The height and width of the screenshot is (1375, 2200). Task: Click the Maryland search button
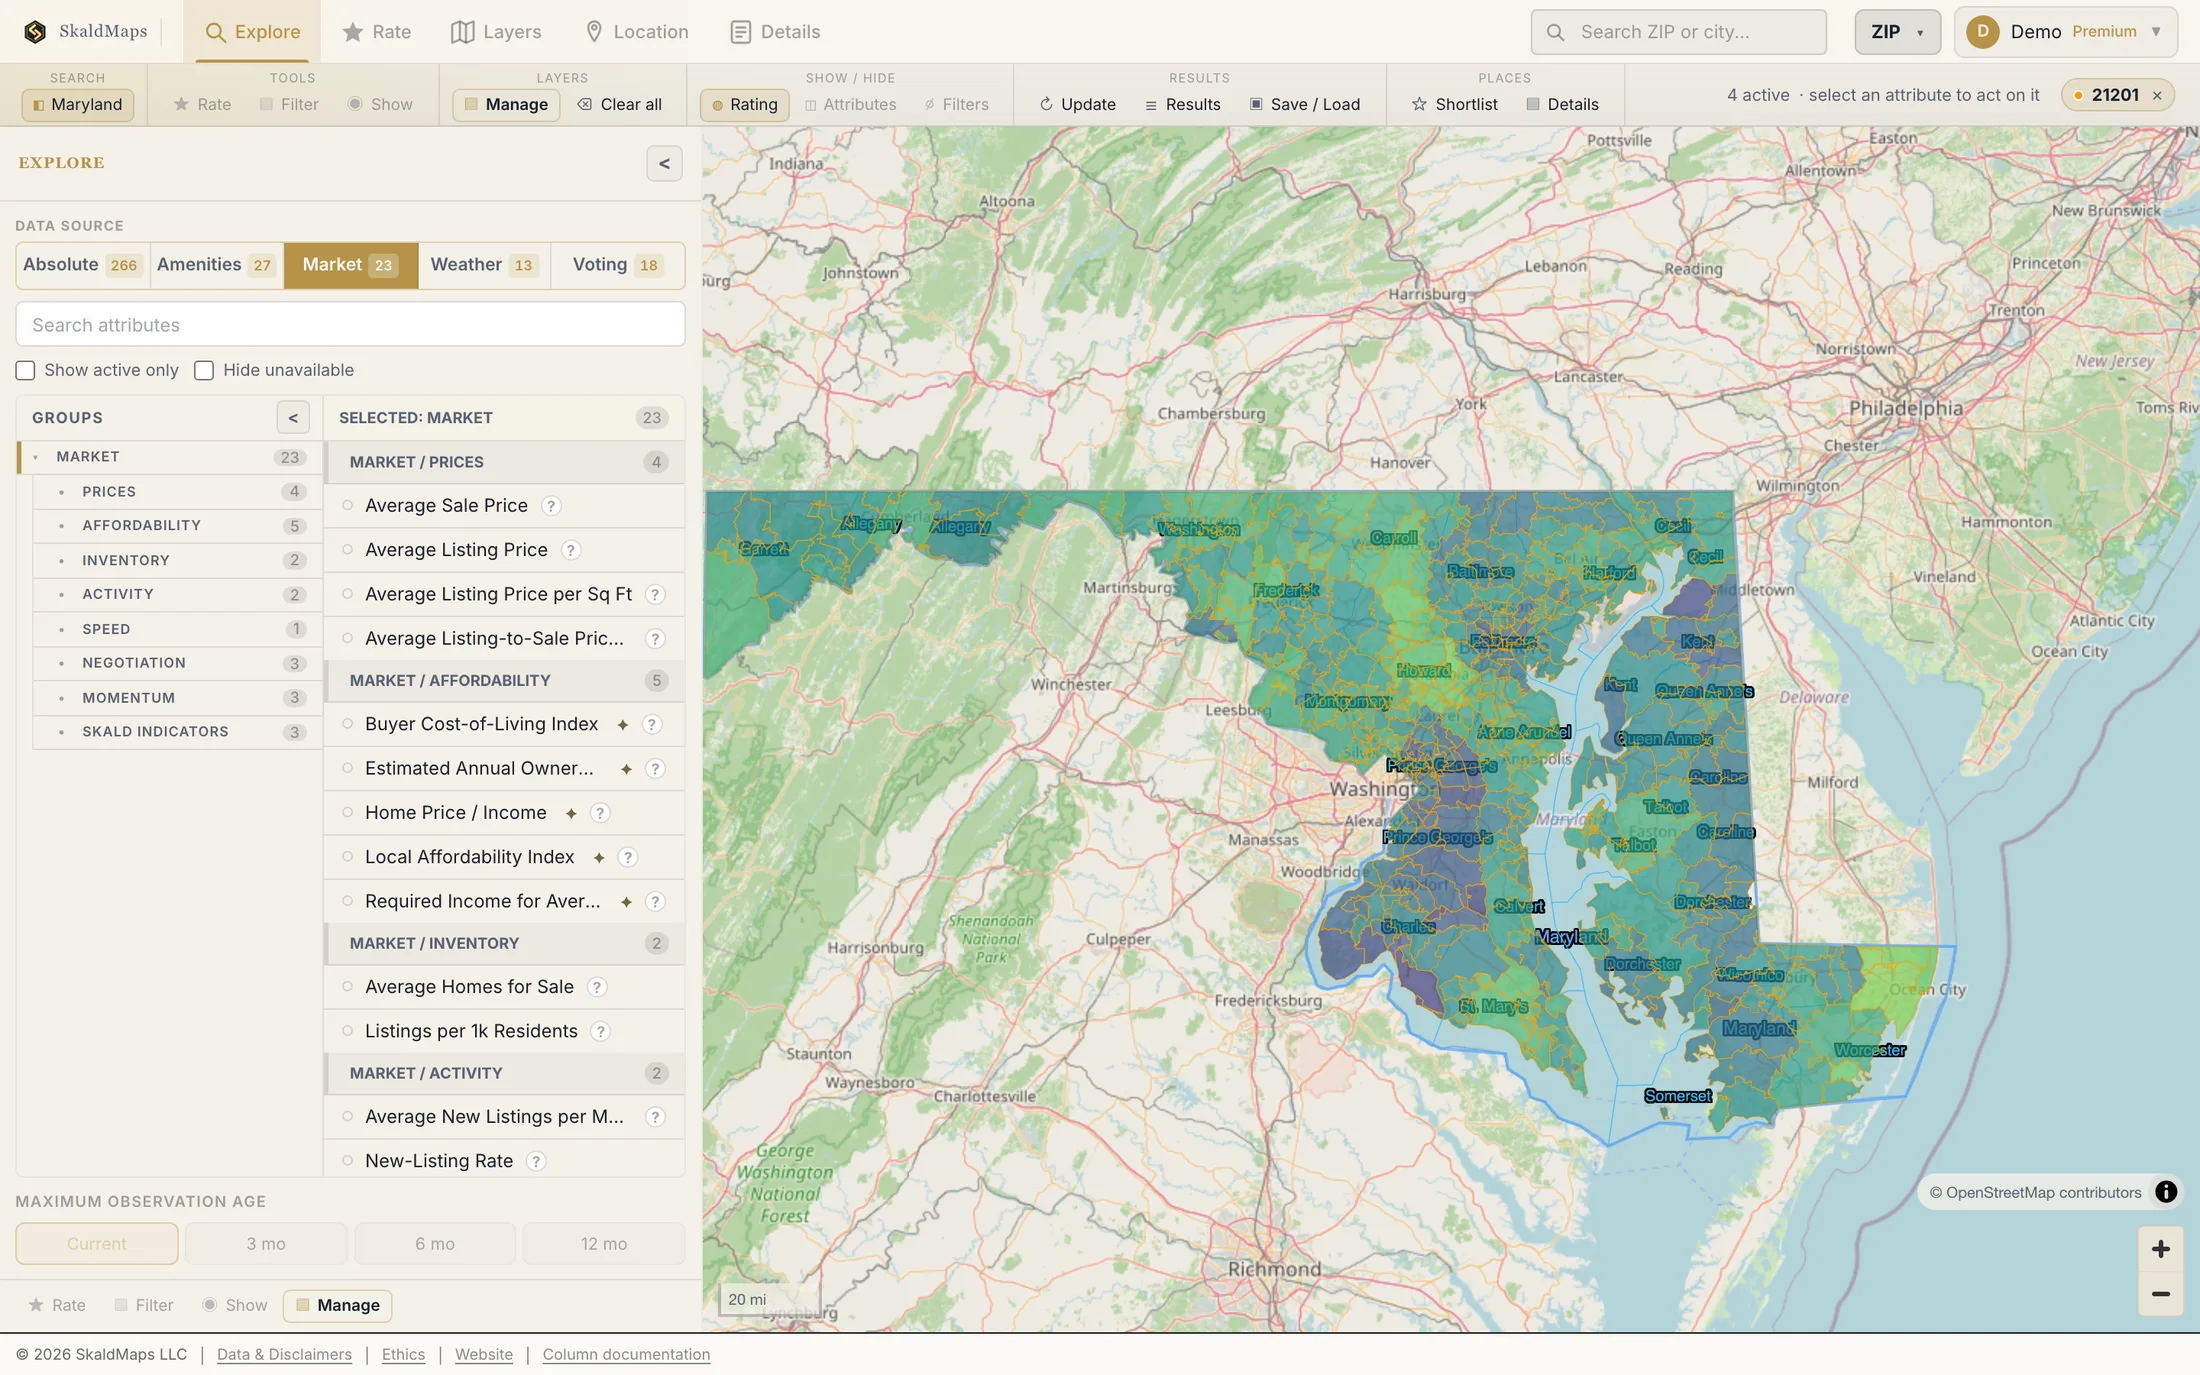point(78,104)
